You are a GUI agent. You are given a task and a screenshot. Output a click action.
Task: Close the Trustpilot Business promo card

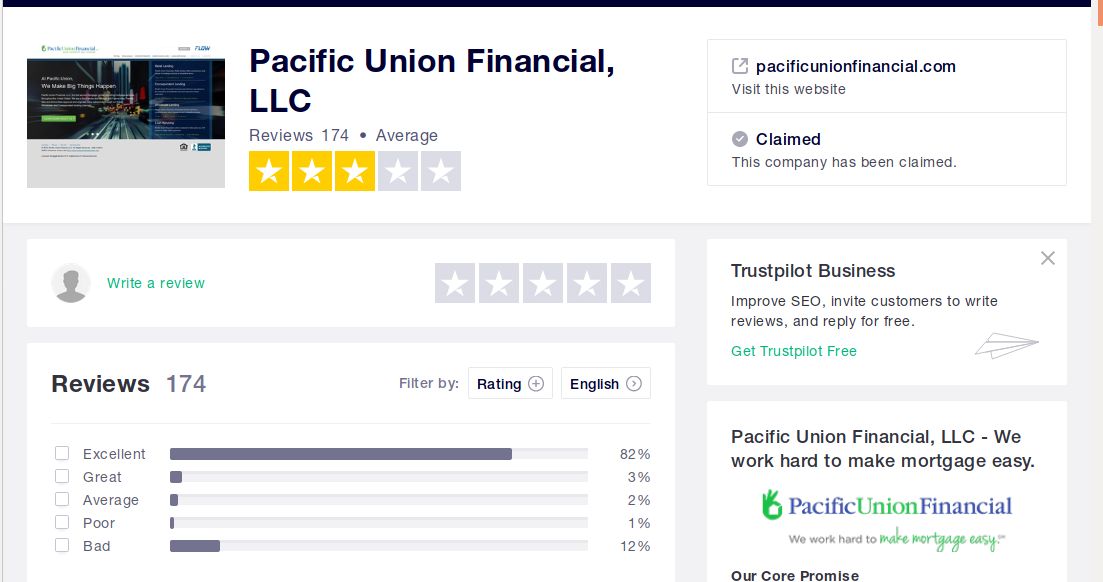click(1047, 258)
